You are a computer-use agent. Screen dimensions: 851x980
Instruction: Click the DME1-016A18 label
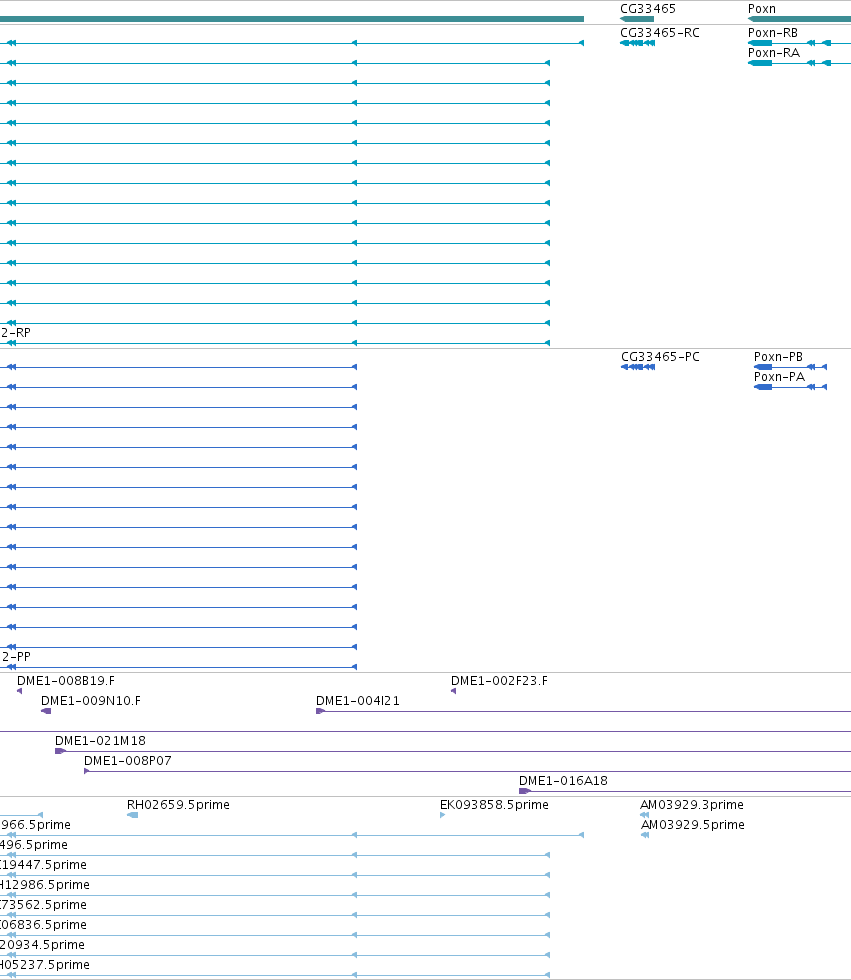coord(563,780)
